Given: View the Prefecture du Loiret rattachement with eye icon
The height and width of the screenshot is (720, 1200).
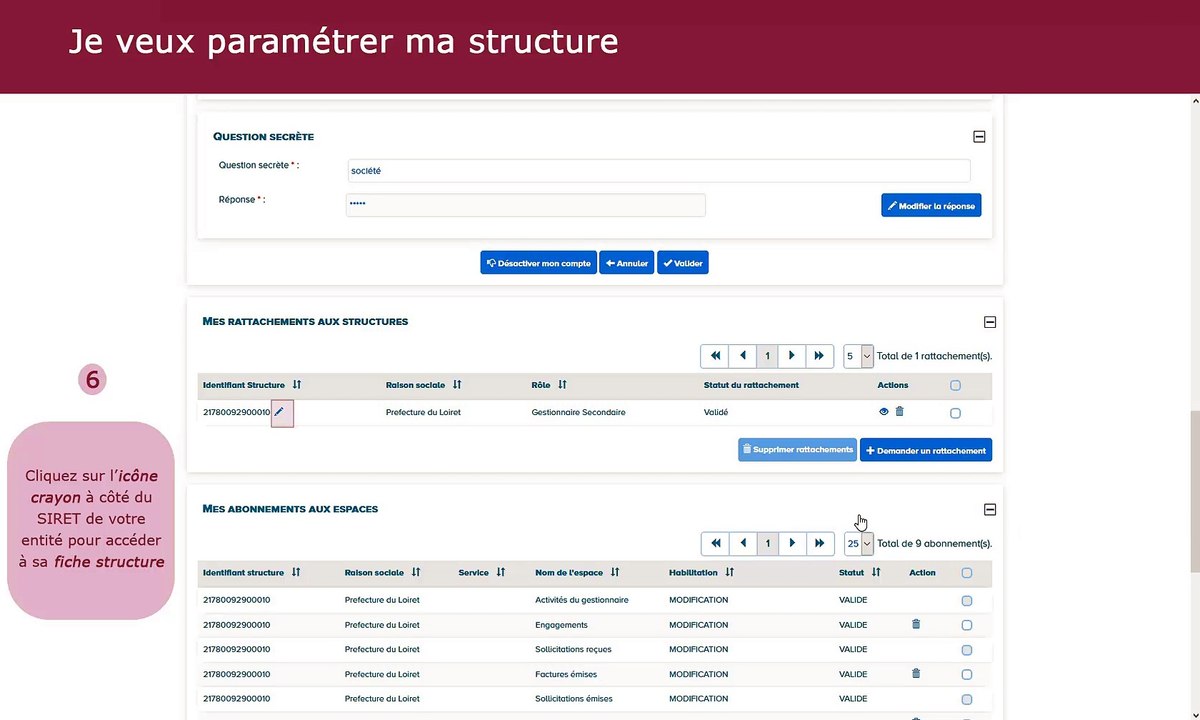Looking at the screenshot, I should [x=884, y=412].
